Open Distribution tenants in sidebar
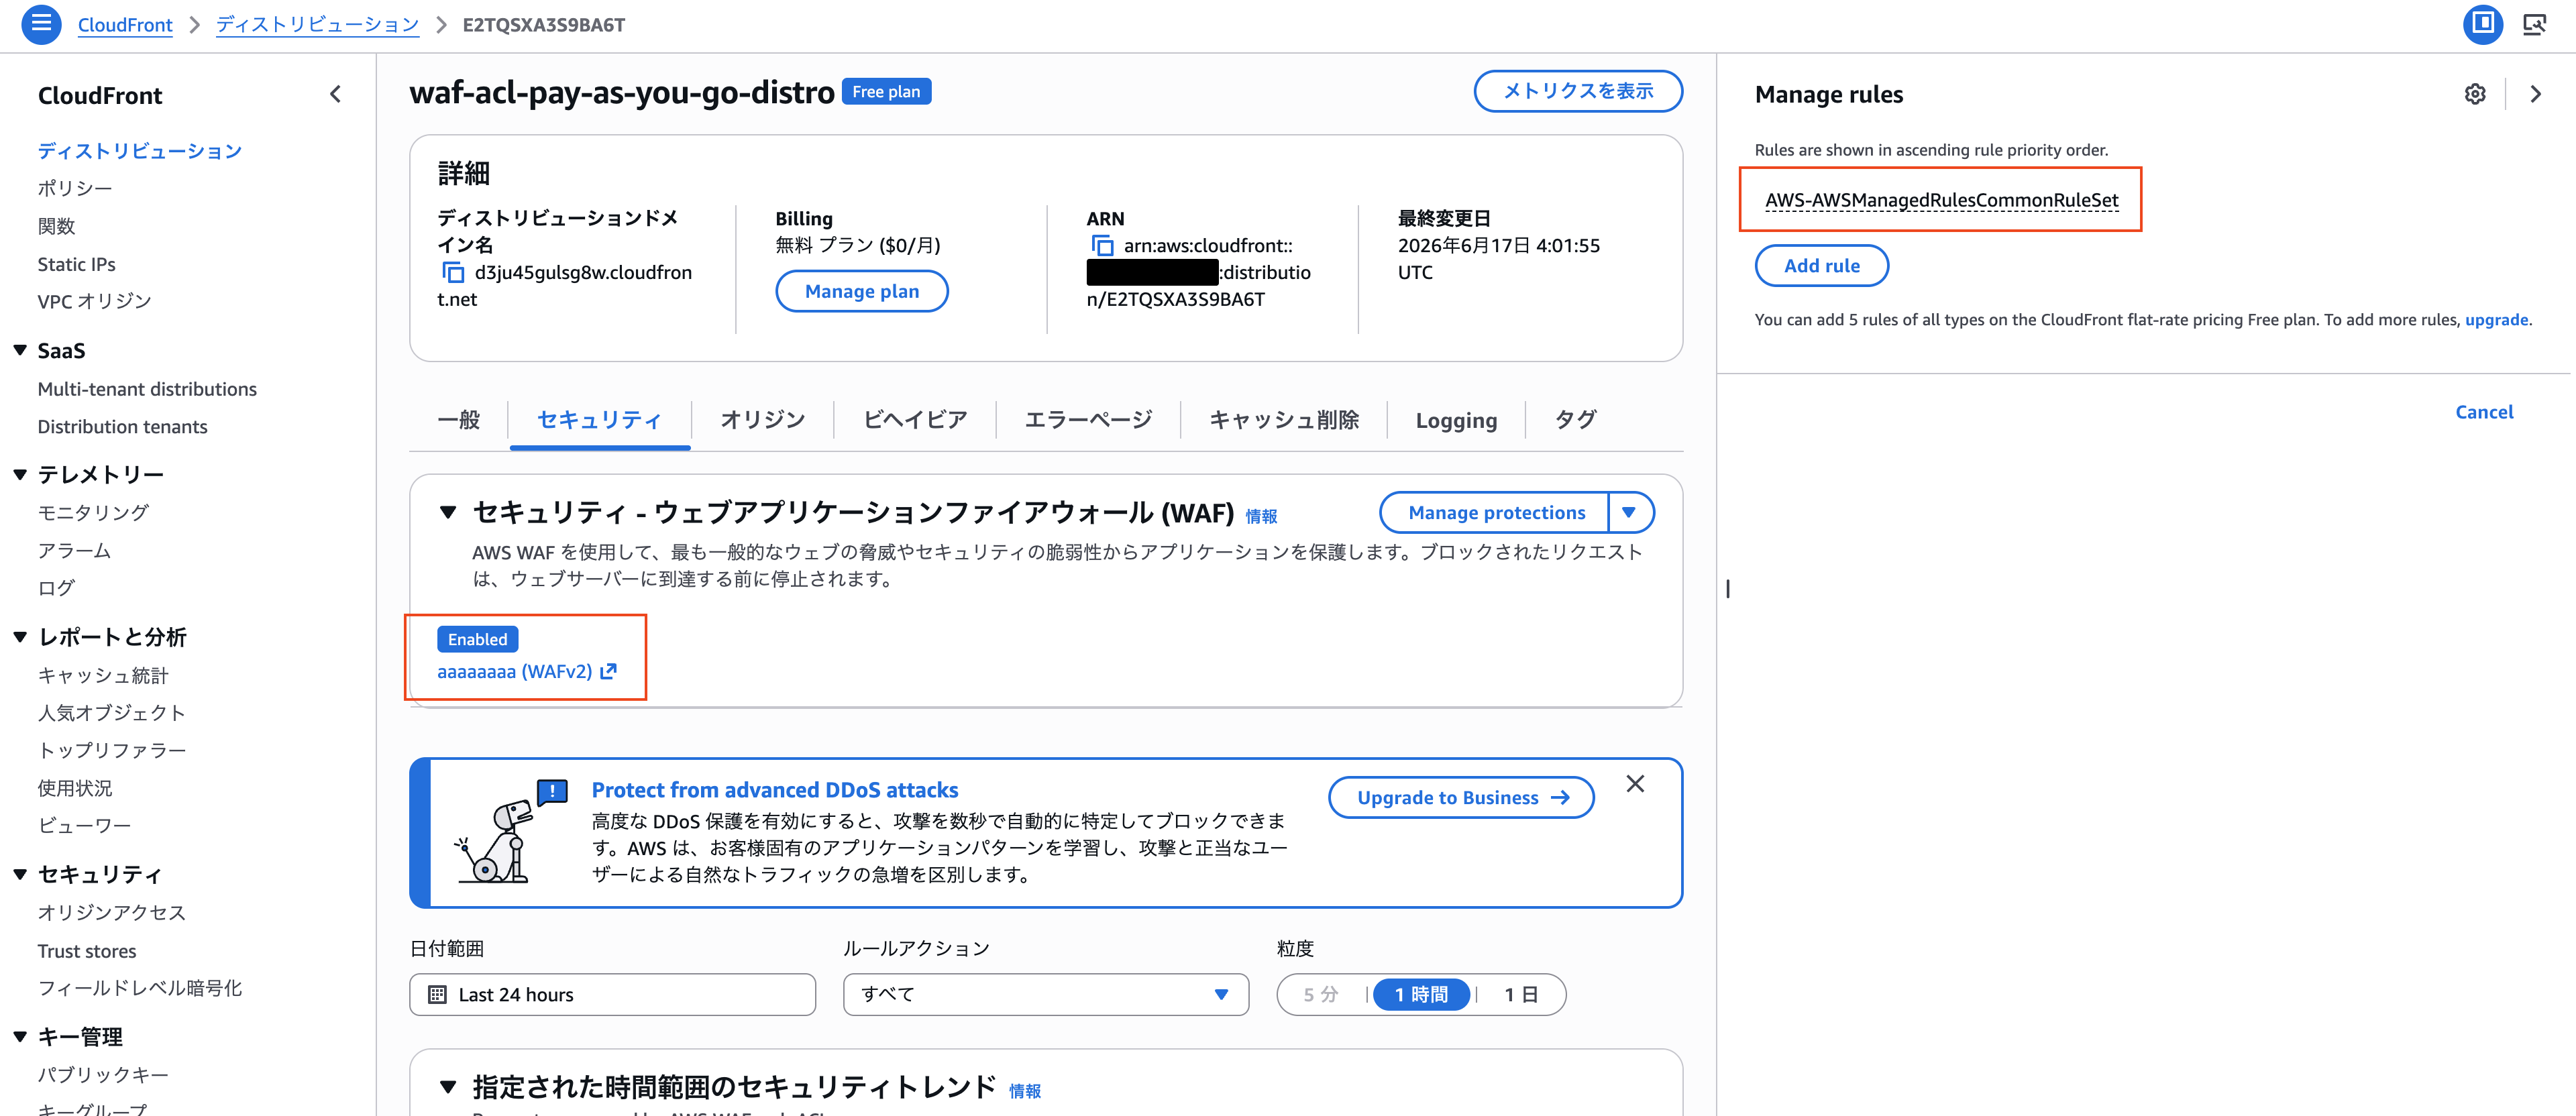Image resolution: width=2576 pixels, height=1116 pixels. pyautogui.click(x=122, y=426)
